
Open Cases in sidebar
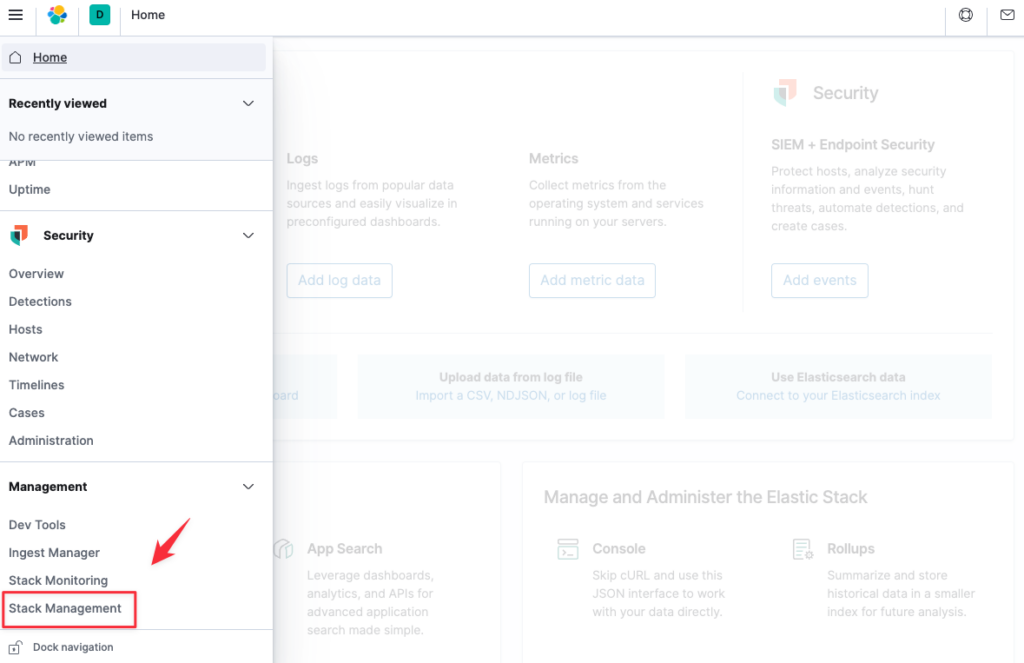27,413
